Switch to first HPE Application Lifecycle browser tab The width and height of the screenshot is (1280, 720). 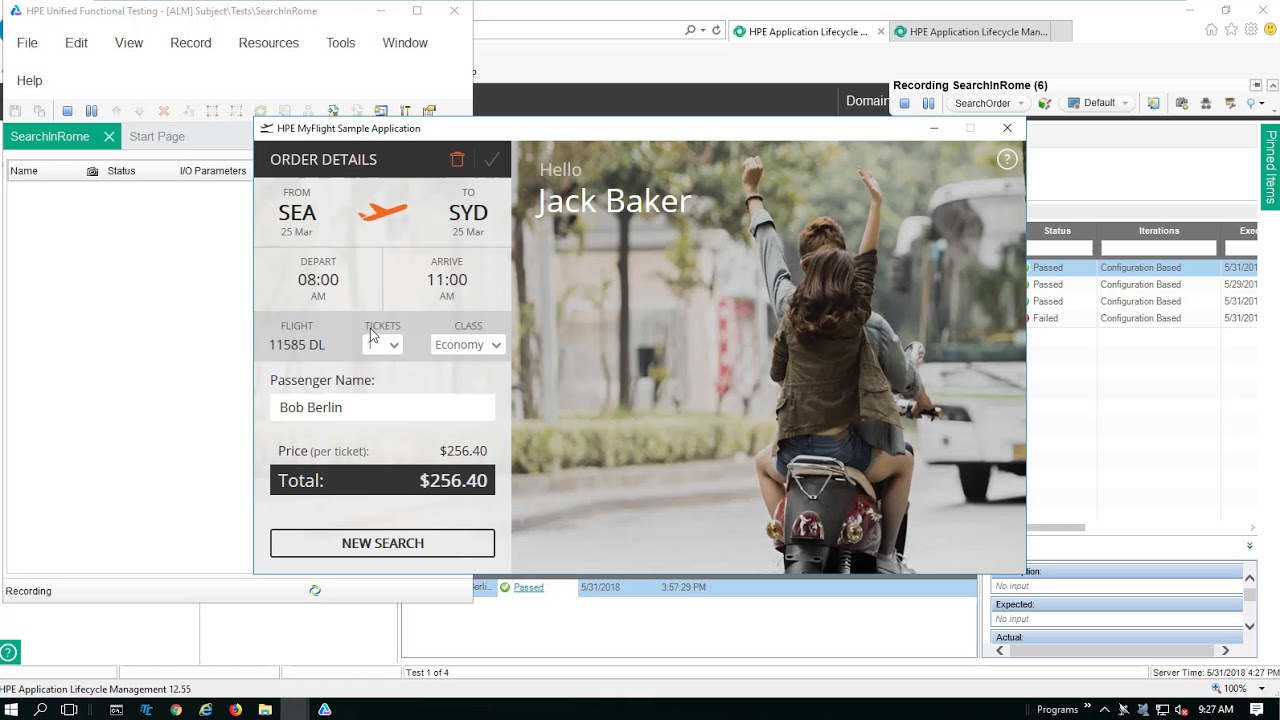(x=808, y=31)
